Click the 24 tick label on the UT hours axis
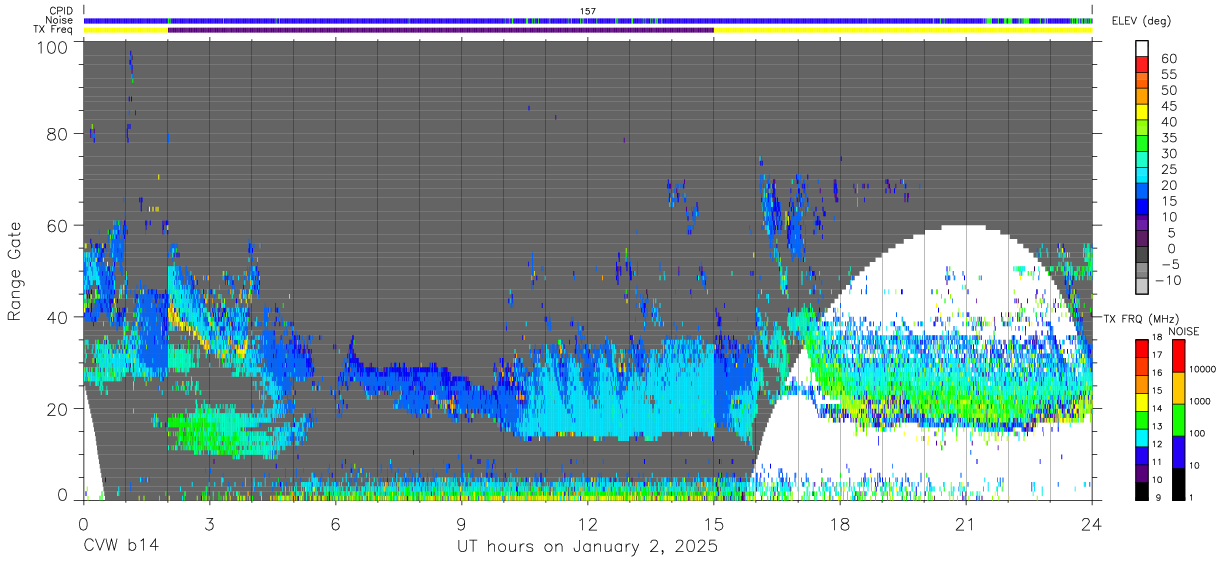1228x567 pixels. point(1091,524)
